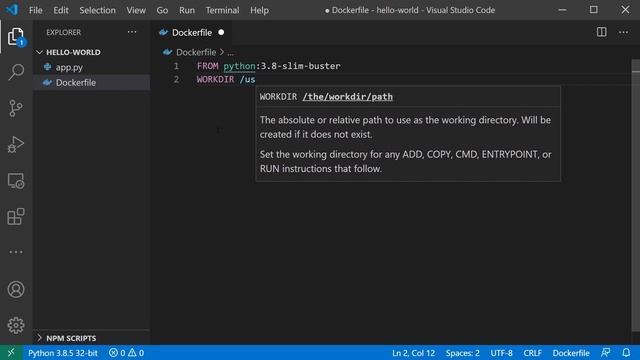
Task: Open the Run and Debug view
Action: pos(16,144)
